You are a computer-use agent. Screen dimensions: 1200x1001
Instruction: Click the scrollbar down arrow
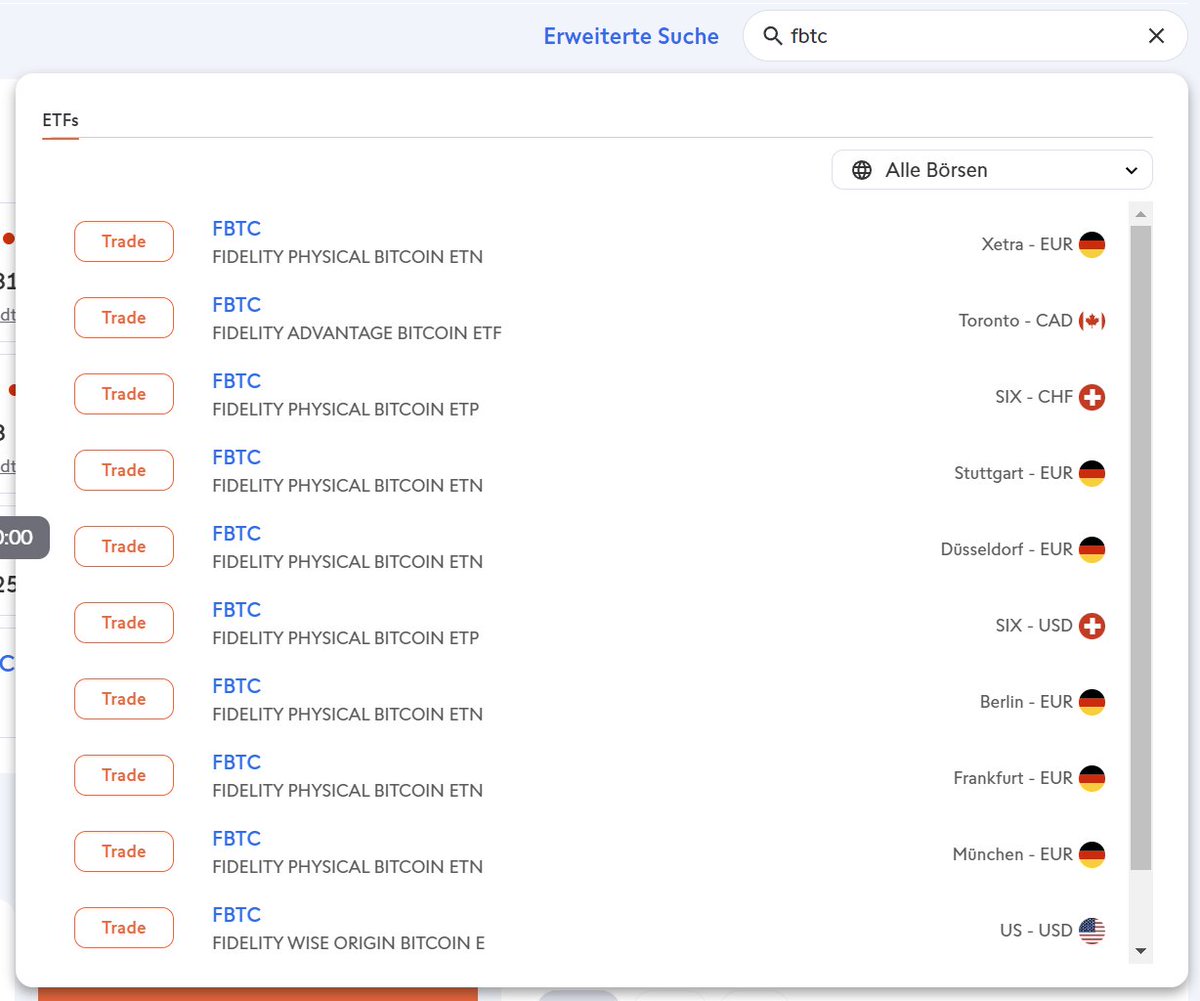1141,951
